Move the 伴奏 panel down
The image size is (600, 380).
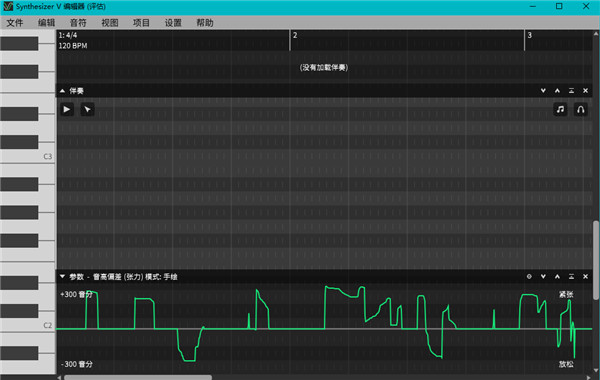(543, 91)
